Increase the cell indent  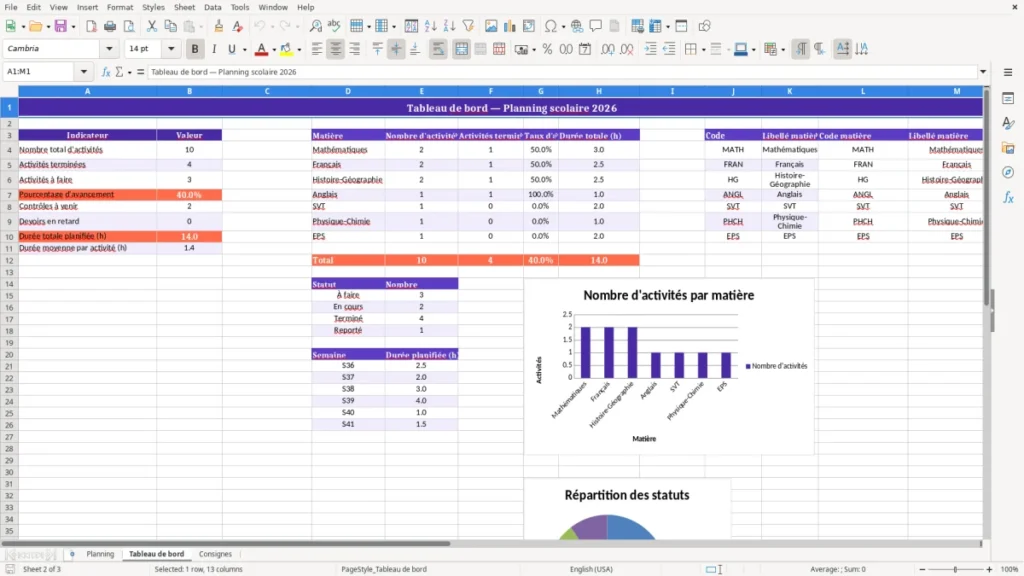(650, 49)
